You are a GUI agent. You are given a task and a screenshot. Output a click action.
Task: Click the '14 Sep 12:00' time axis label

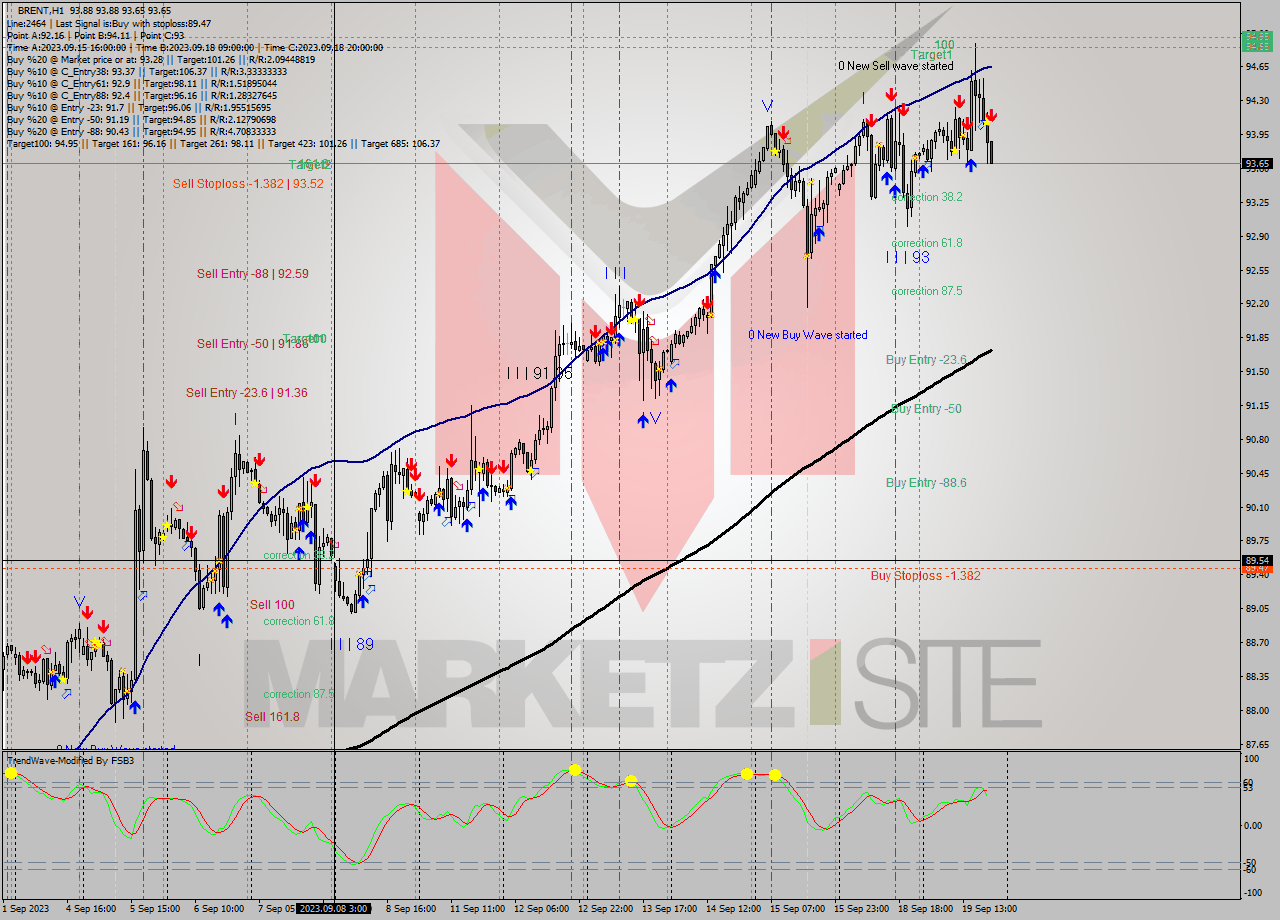[733, 908]
